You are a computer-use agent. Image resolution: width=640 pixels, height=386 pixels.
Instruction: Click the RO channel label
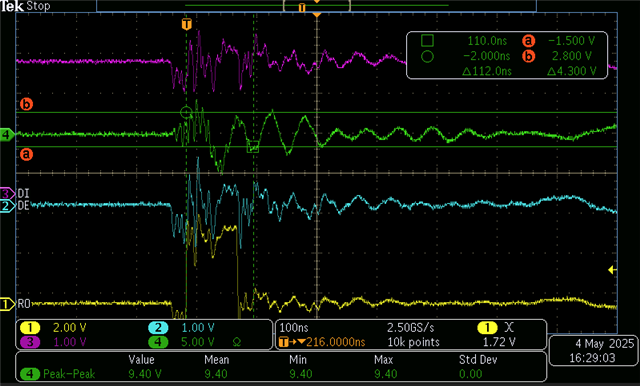[24, 304]
